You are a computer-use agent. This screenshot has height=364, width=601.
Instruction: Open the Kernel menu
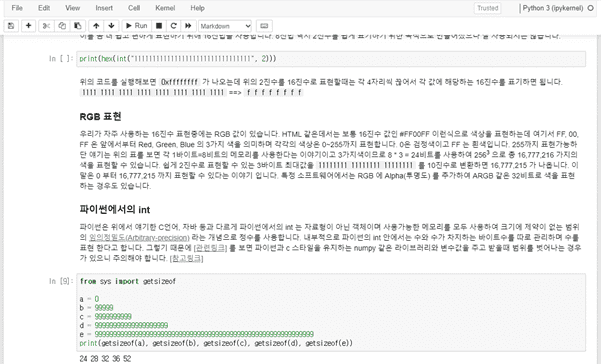pyautogui.click(x=165, y=8)
